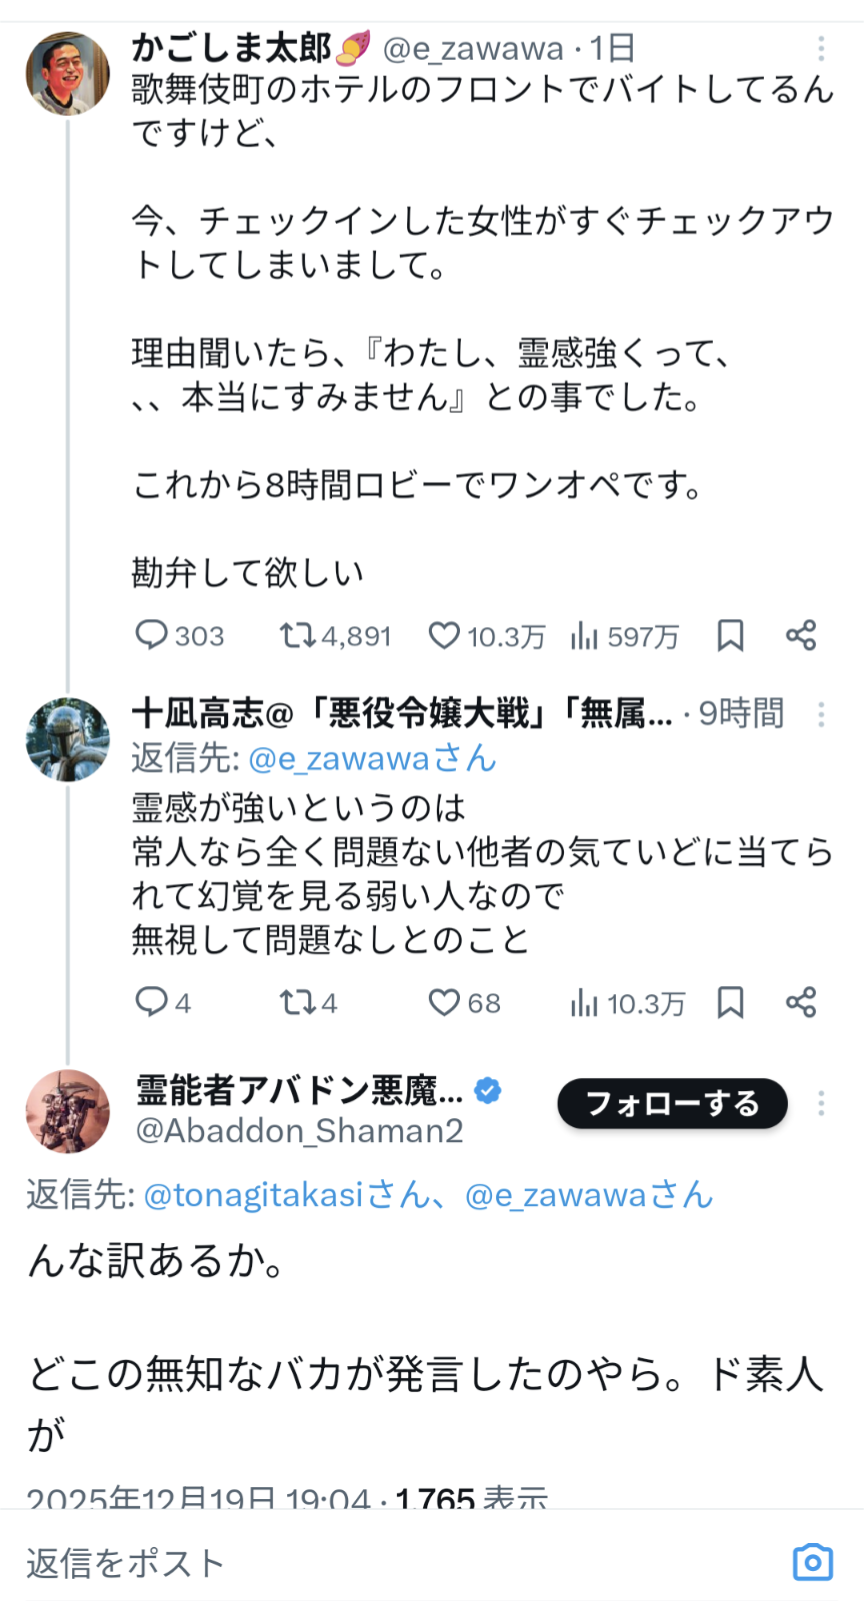Bookmark かごしま太郎's post

click(730, 635)
